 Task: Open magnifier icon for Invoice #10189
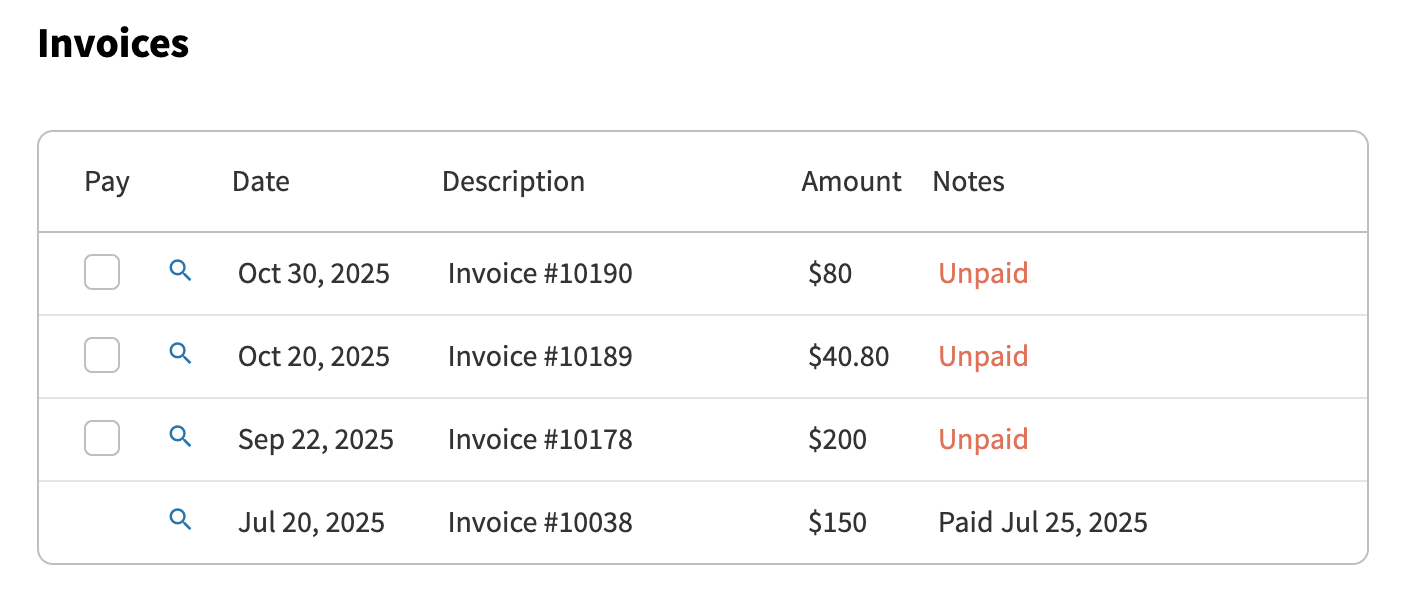click(180, 353)
